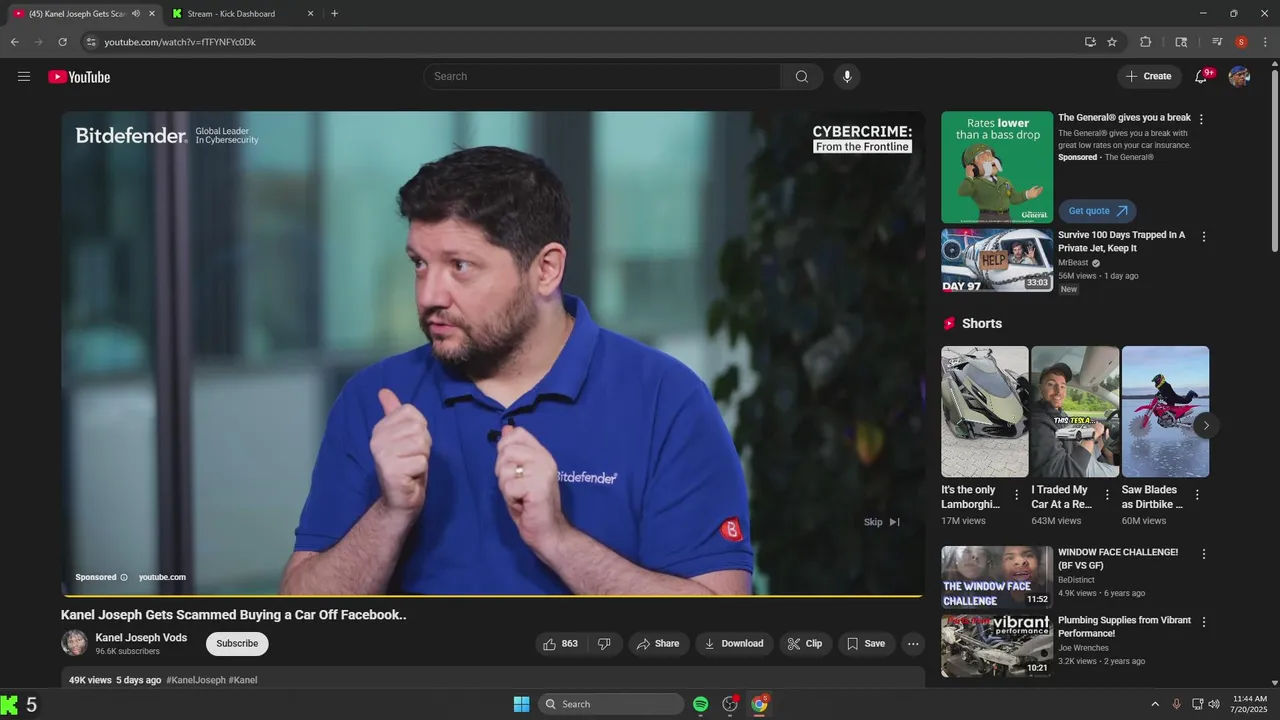This screenshot has width=1280, height=720.
Task: Click the #KanelJoseph hashtag
Action: [196, 680]
